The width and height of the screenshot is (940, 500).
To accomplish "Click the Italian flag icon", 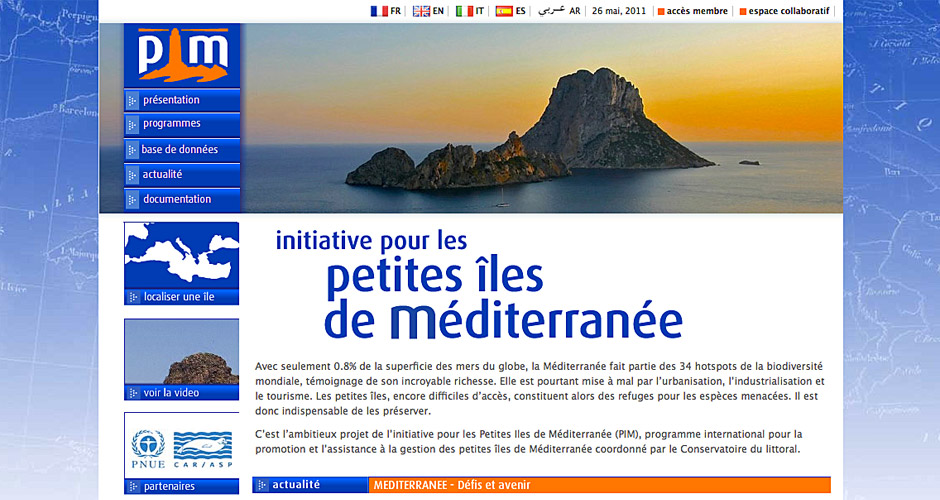I will pyautogui.click(x=464, y=11).
